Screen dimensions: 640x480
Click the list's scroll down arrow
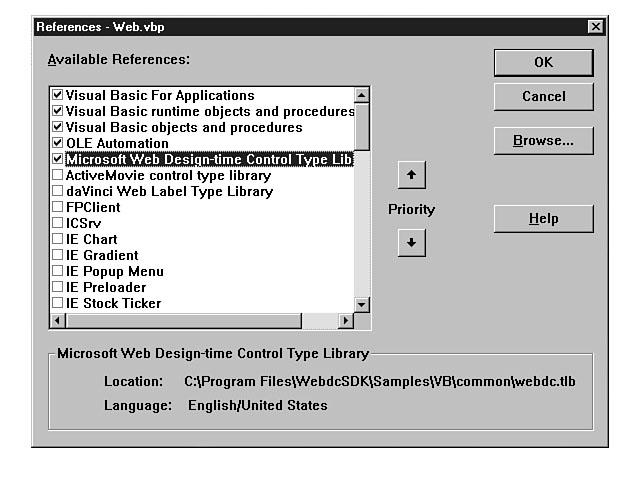point(362,304)
